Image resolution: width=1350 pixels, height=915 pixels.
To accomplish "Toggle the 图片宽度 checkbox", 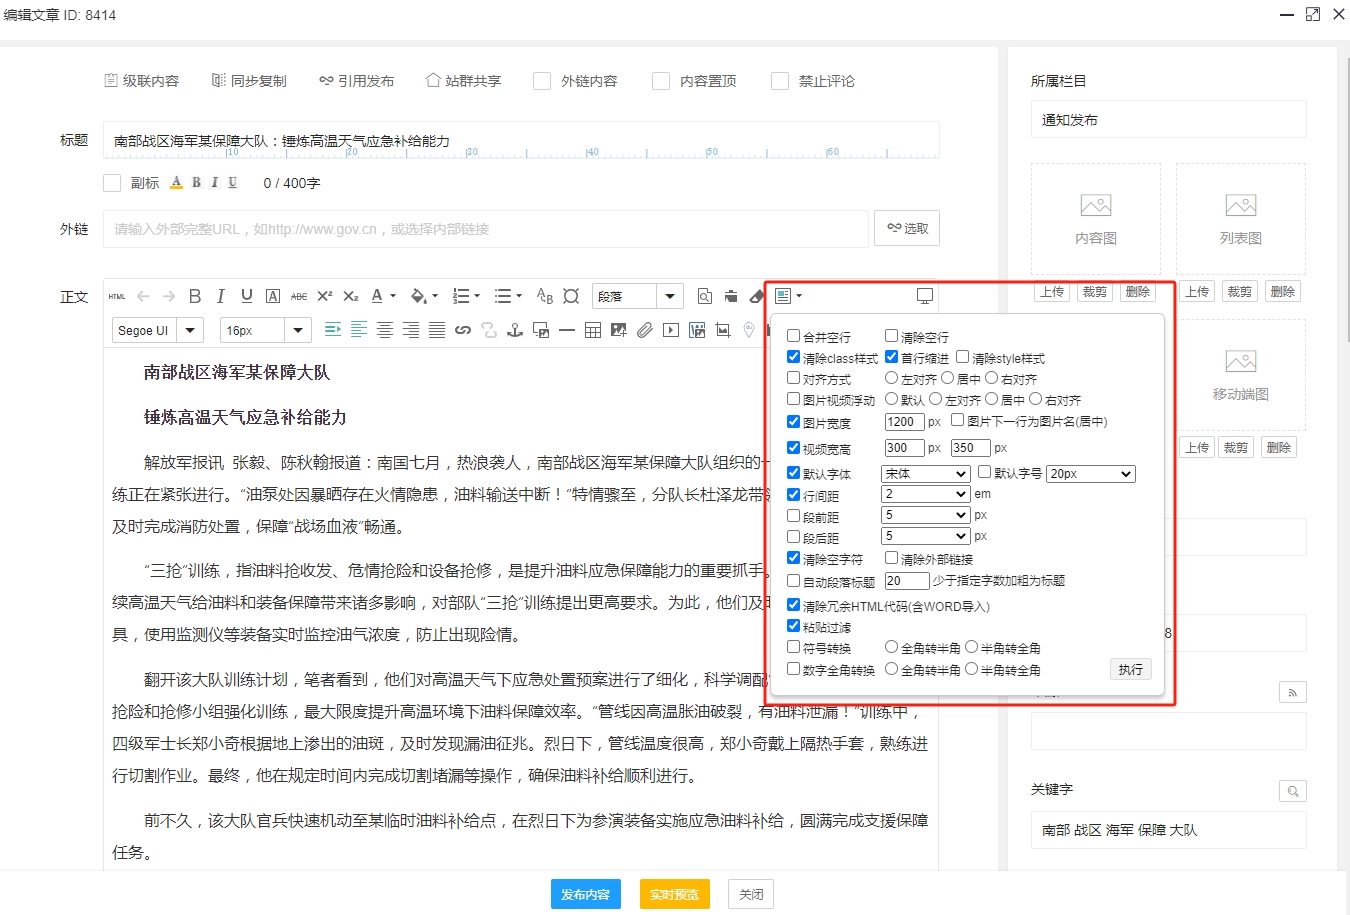I will click(x=793, y=422).
